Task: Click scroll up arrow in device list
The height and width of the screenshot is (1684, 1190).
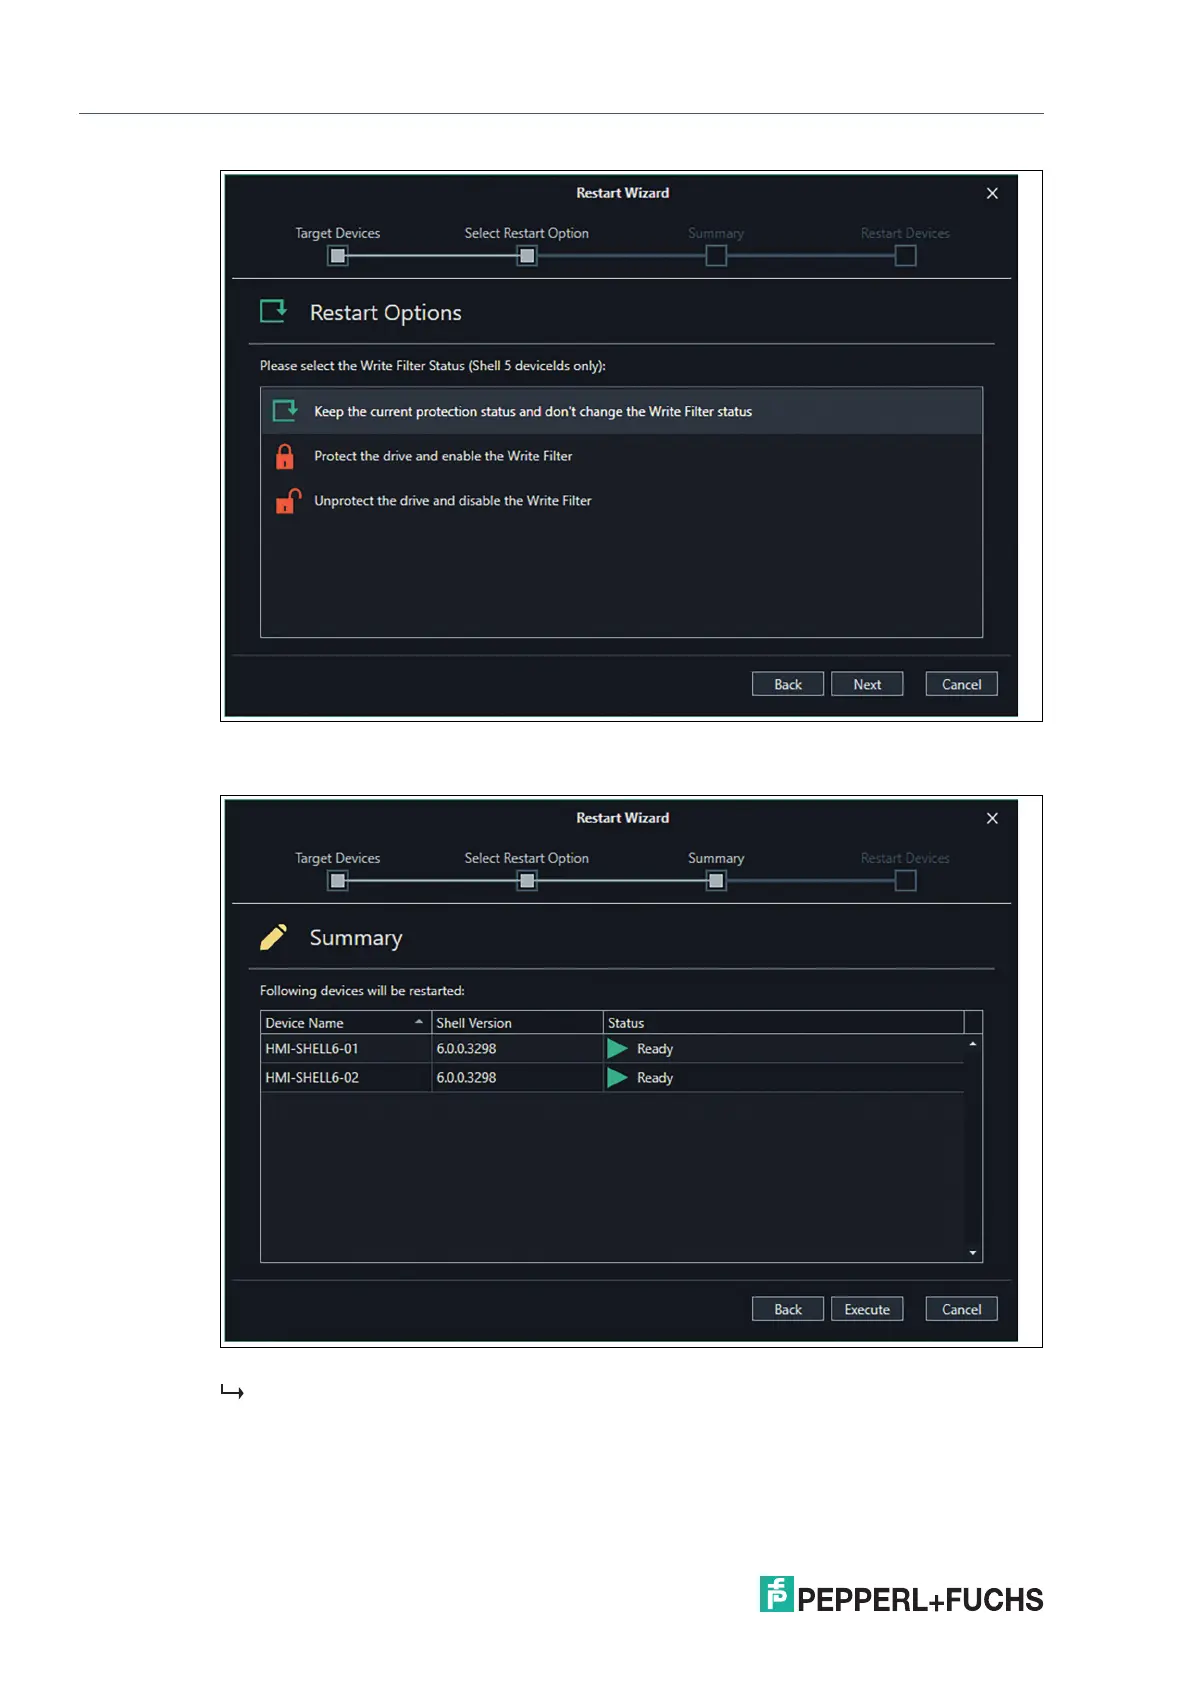Action: pyautogui.click(x=973, y=1044)
